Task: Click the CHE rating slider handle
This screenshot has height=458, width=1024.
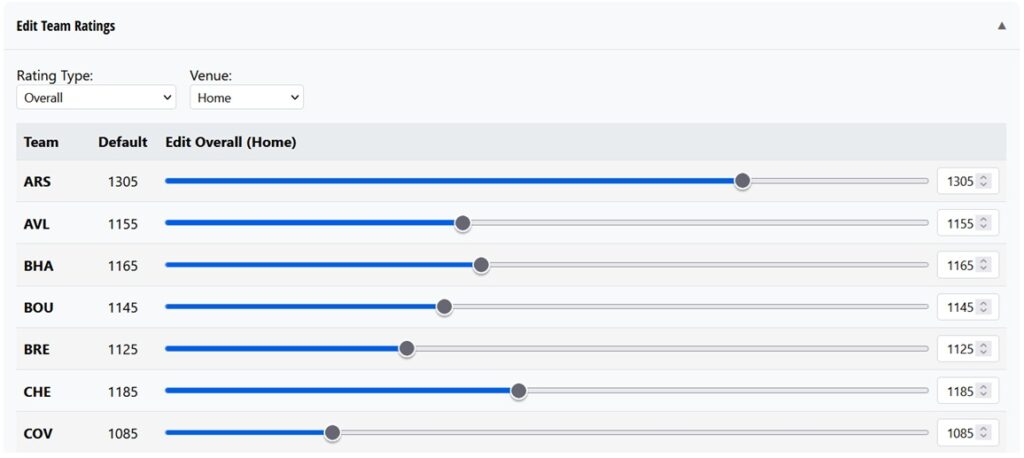Action: (519, 391)
